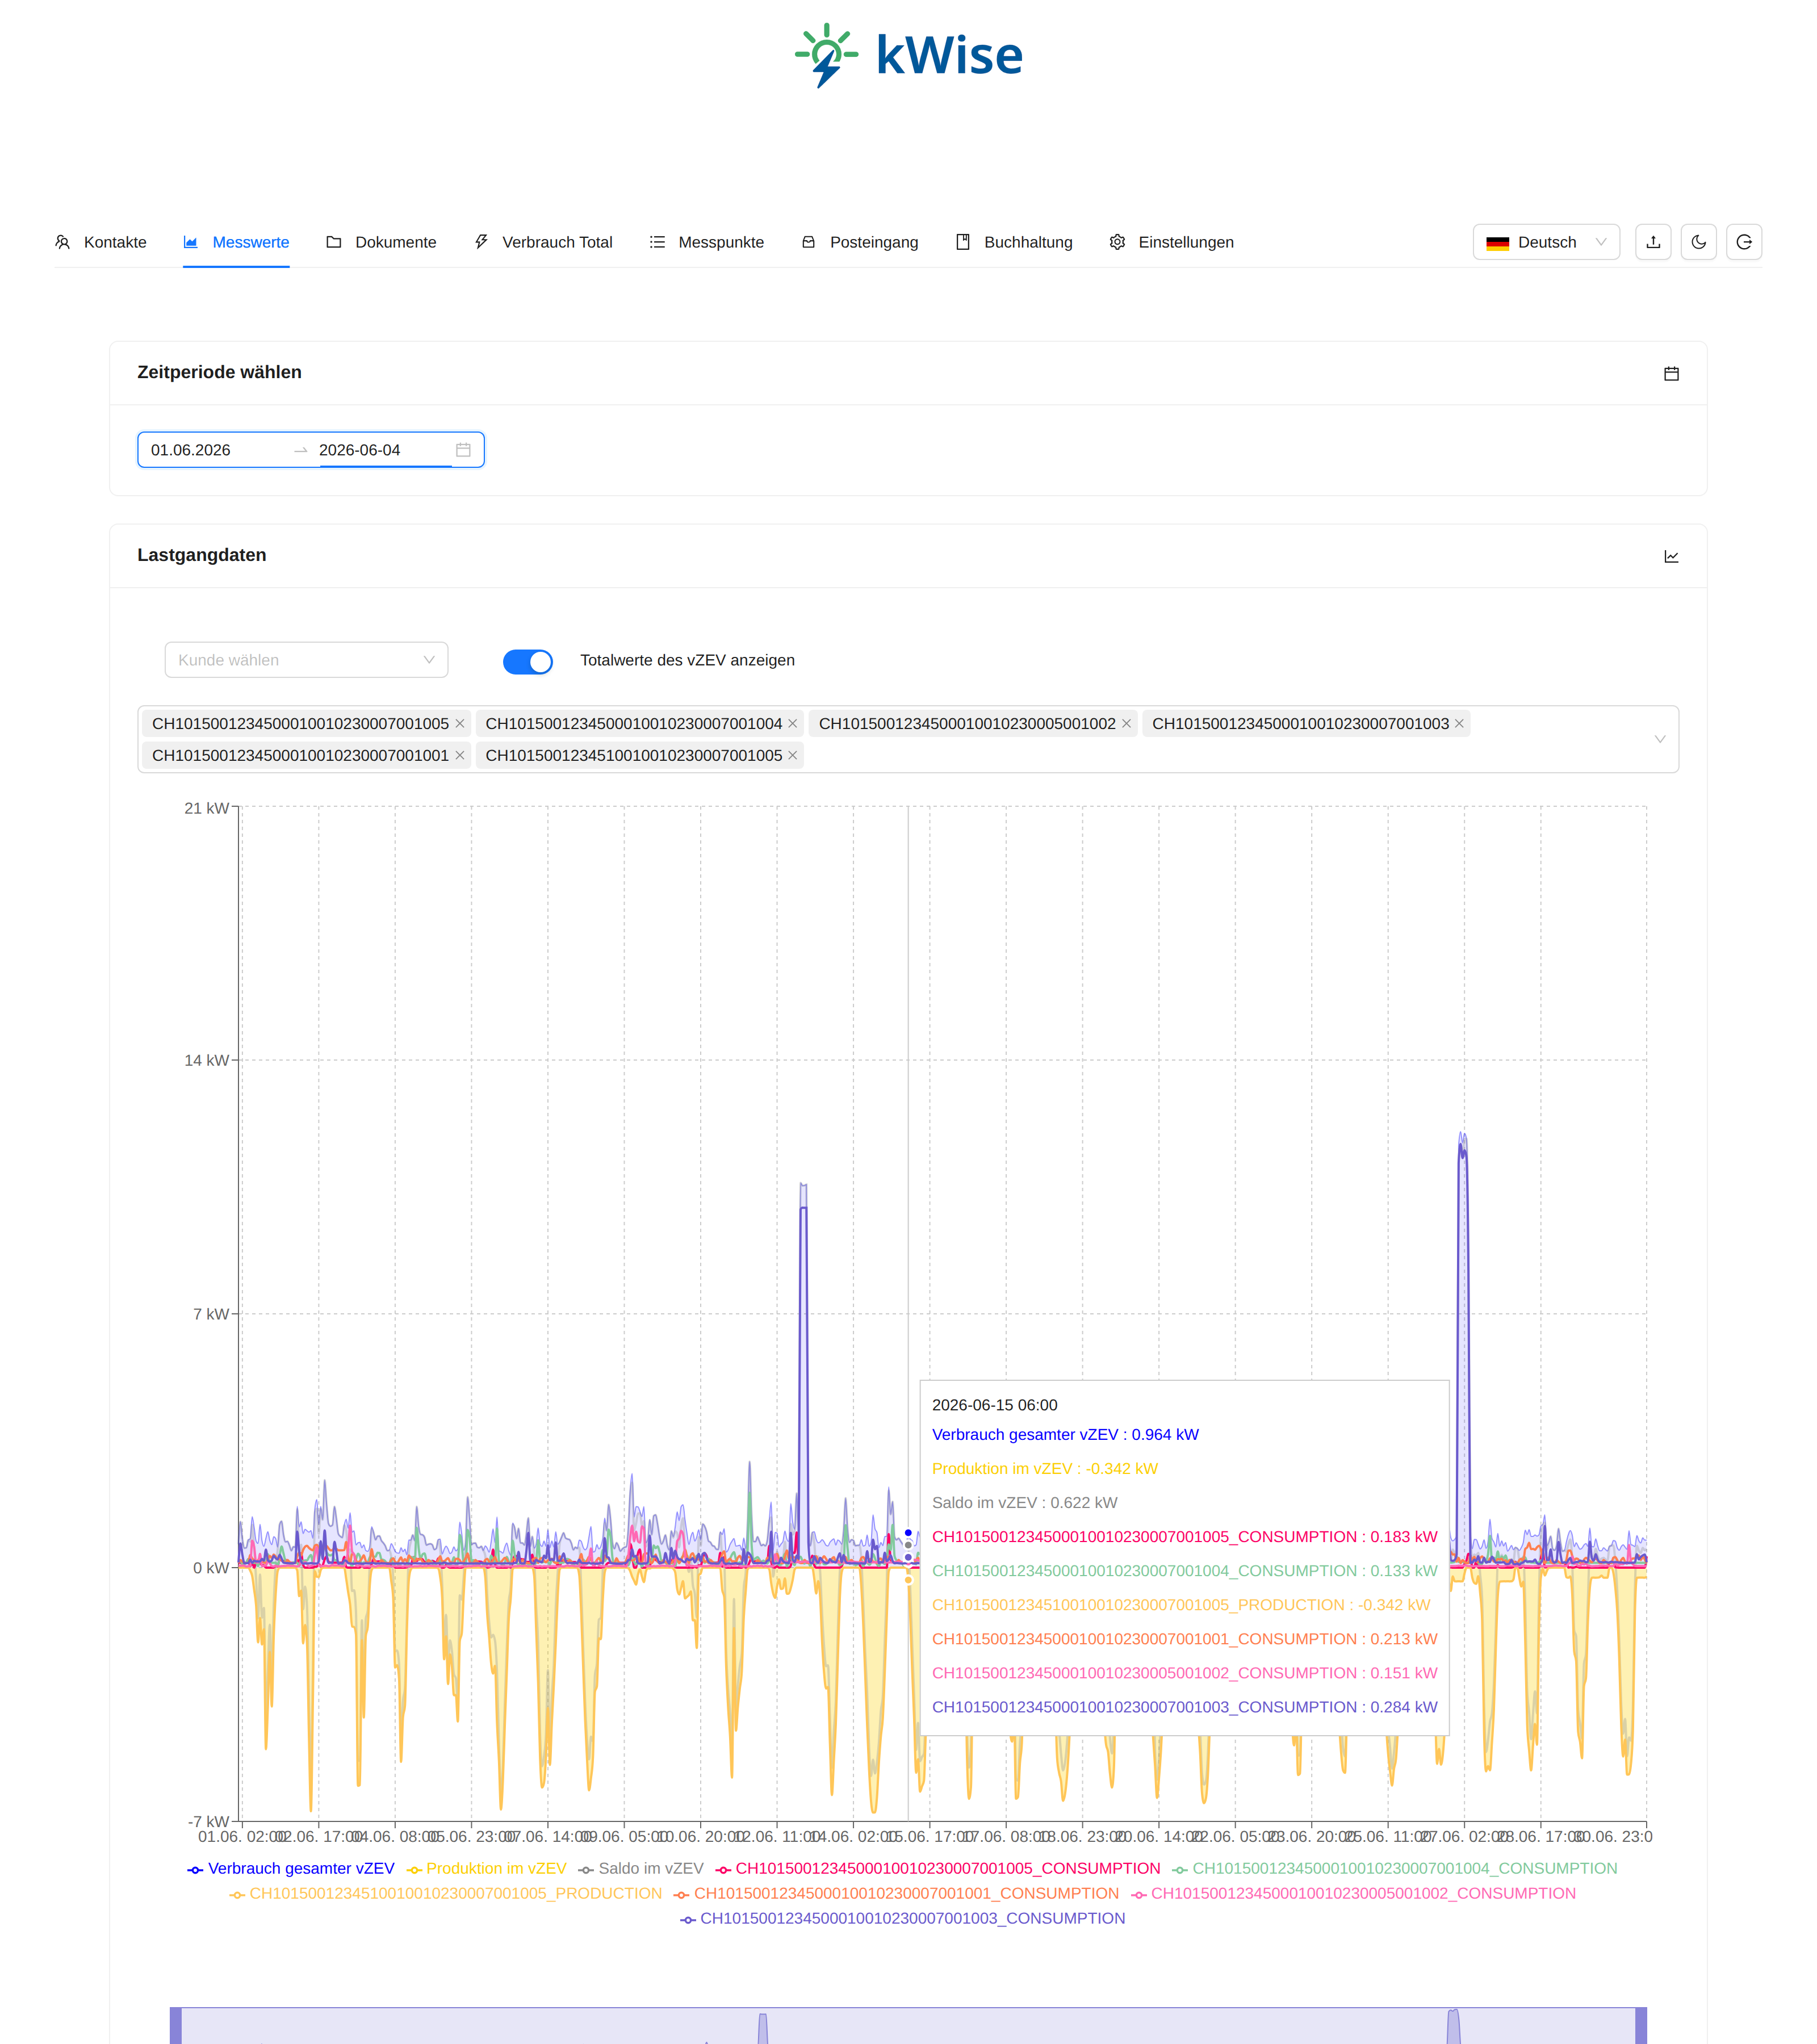Toggle Totalwerte des vZEV anzeigen switch
The width and height of the screenshot is (1817, 2044).
tap(527, 661)
